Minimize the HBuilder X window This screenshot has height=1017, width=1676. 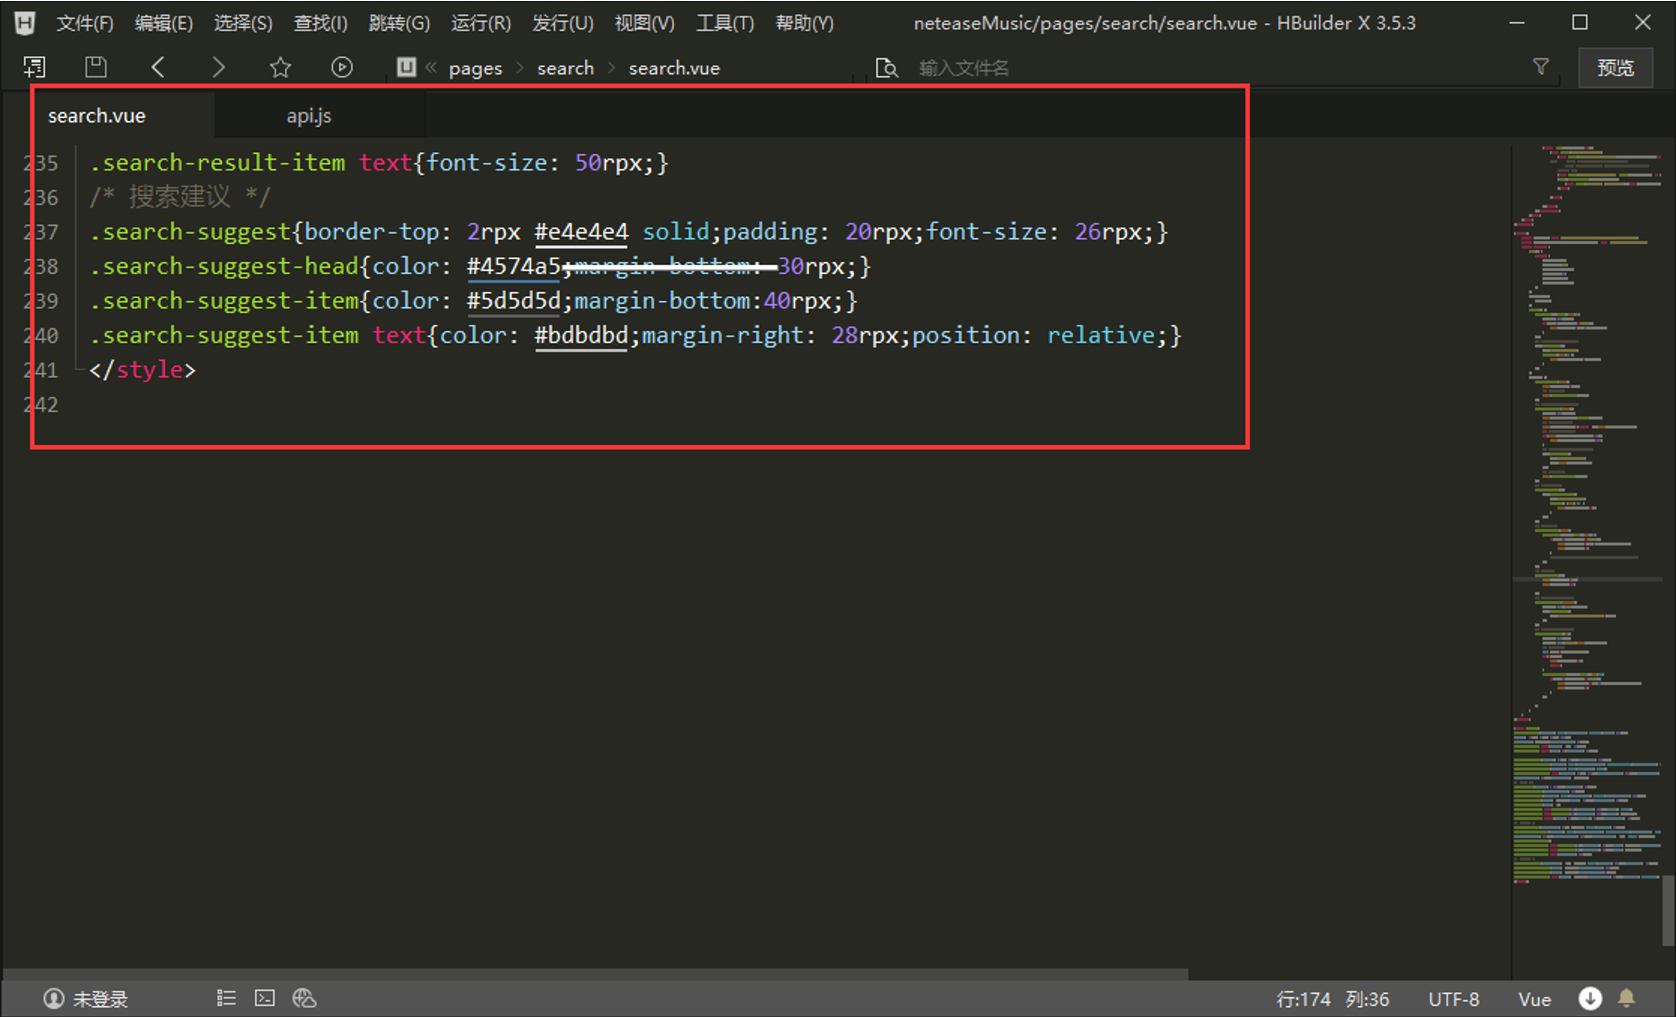[1517, 22]
